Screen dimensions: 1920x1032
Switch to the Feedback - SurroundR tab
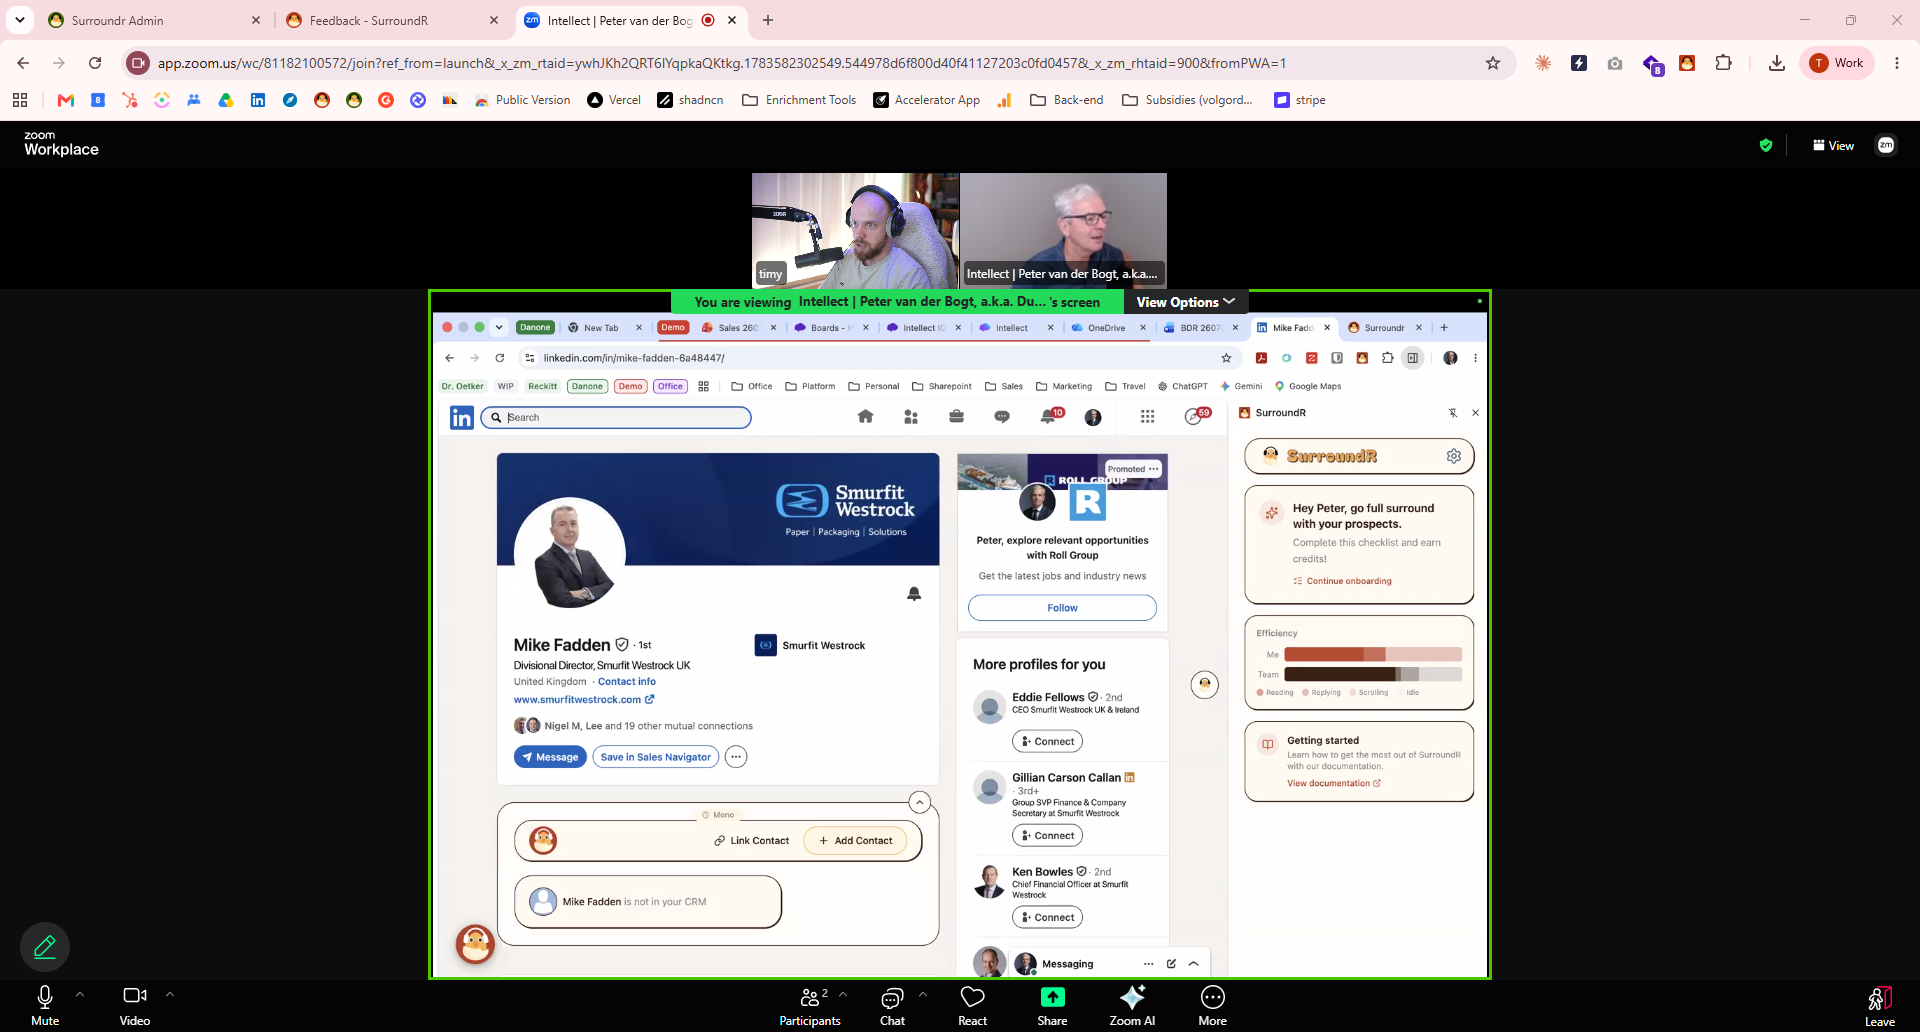[x=392, y=20]
